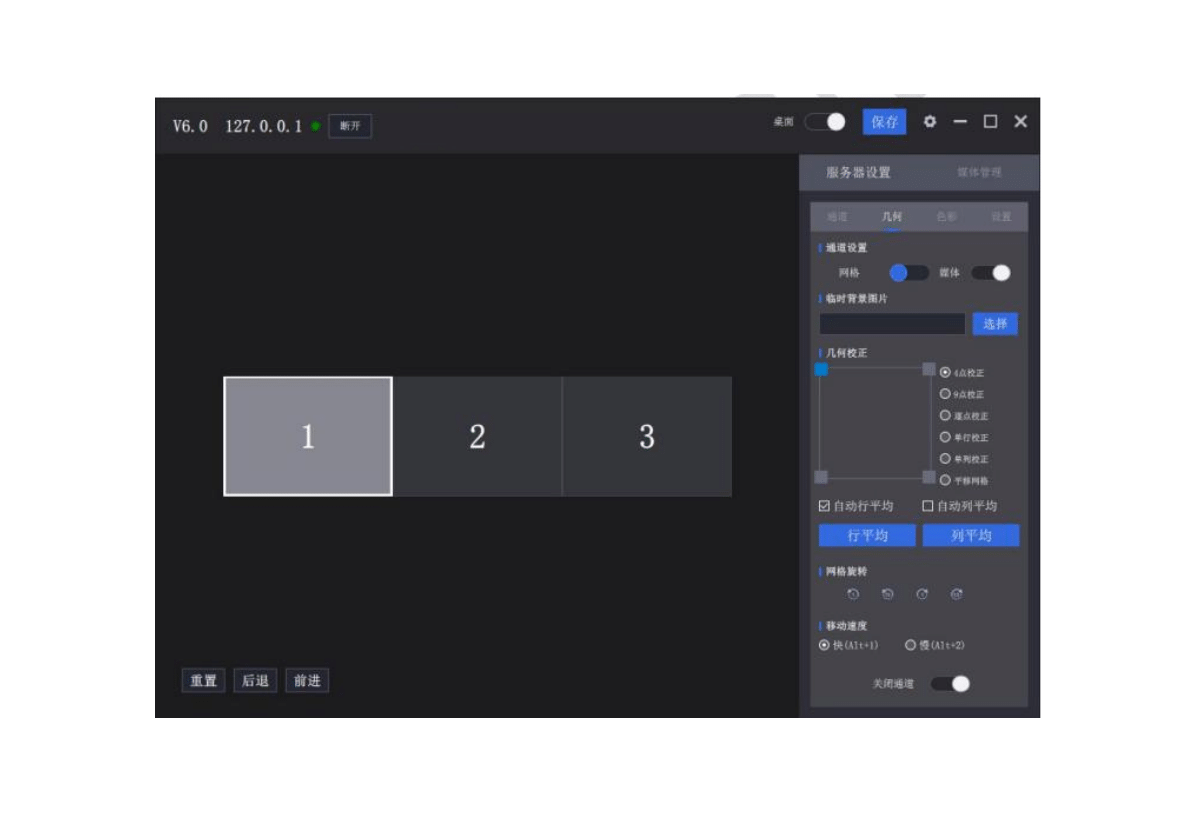Toggle the 桌面 desktop switch
The image size is (1200, 834).
(825, 122)
